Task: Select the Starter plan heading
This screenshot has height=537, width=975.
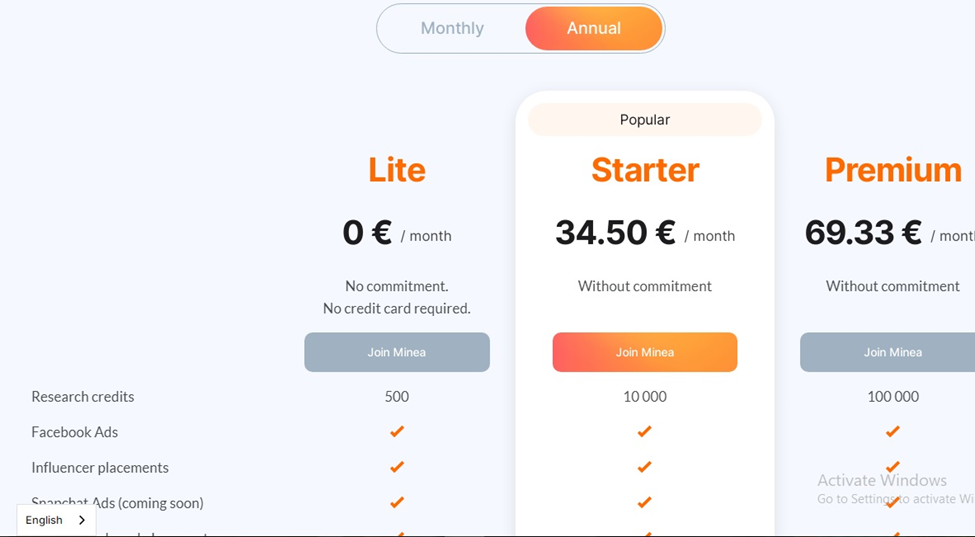Action: (x=645, y=170)
